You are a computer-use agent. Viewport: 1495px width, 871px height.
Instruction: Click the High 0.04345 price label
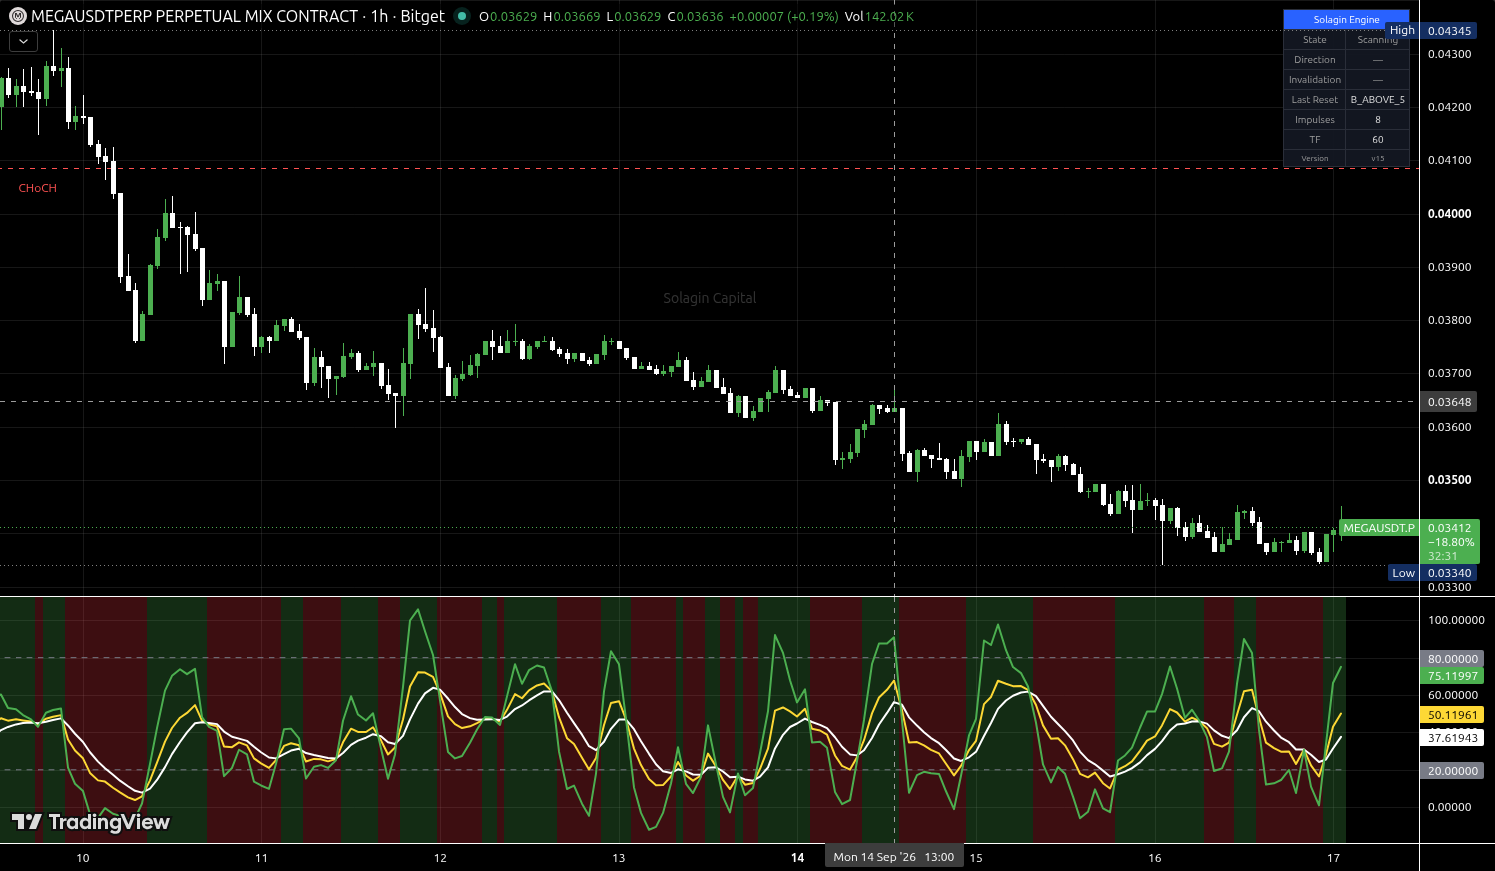point(1433,31)
